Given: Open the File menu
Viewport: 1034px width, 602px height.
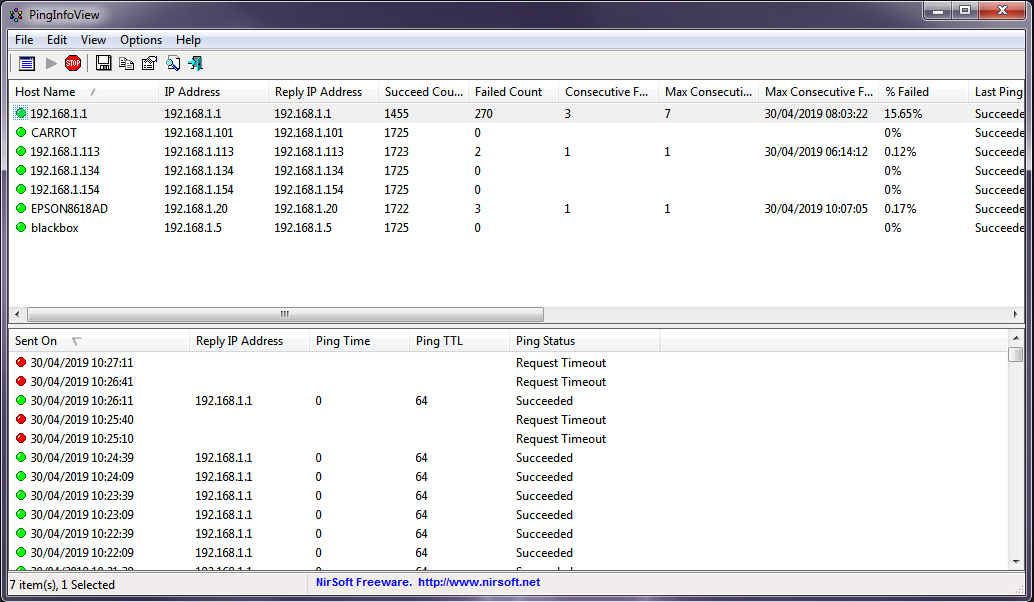Looking at the screenshot, I should 24,40.
